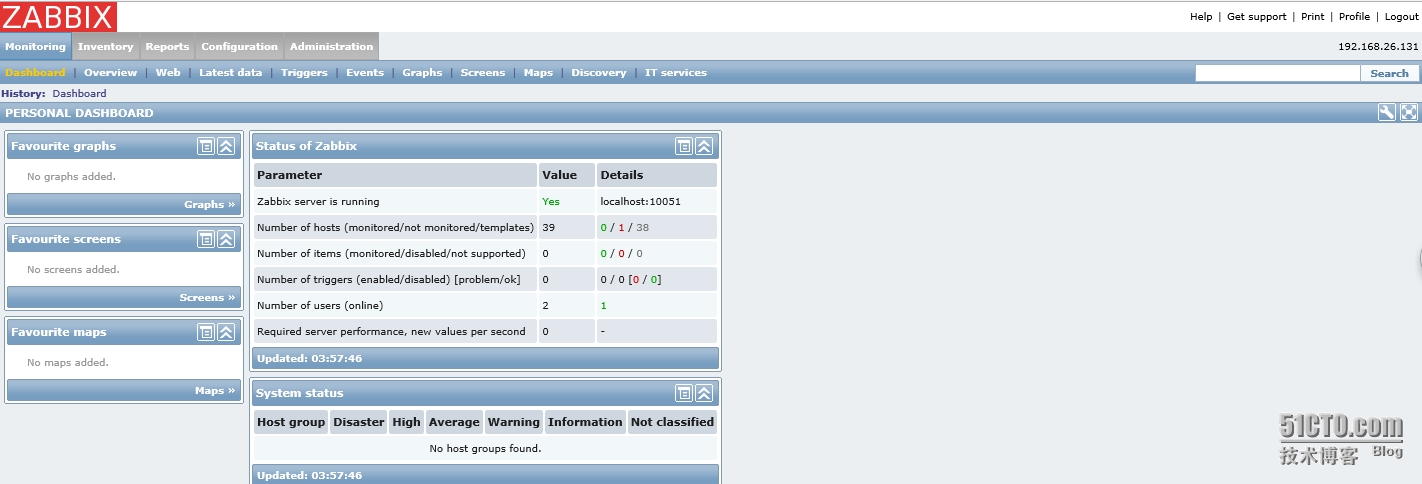This screenshot has height=484, width=1422.
Task: Click 'No graphs added.' text
Action: (x=71, y=177)
